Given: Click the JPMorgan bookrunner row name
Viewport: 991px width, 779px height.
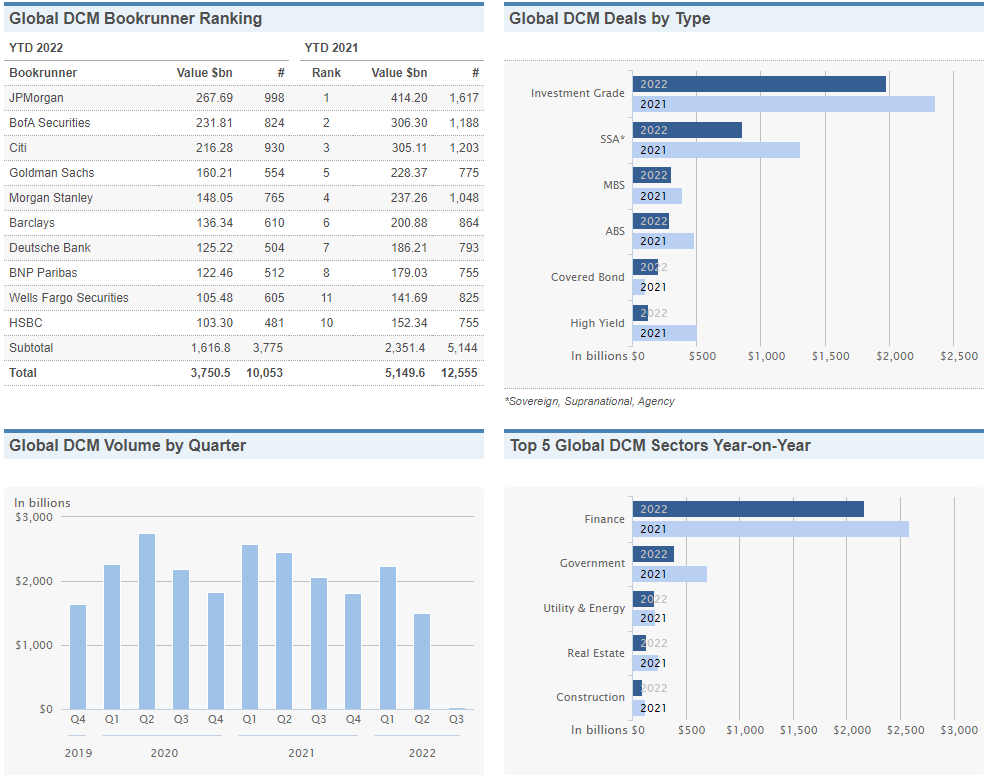Looking at the screenshot, I should click(36, 98).
